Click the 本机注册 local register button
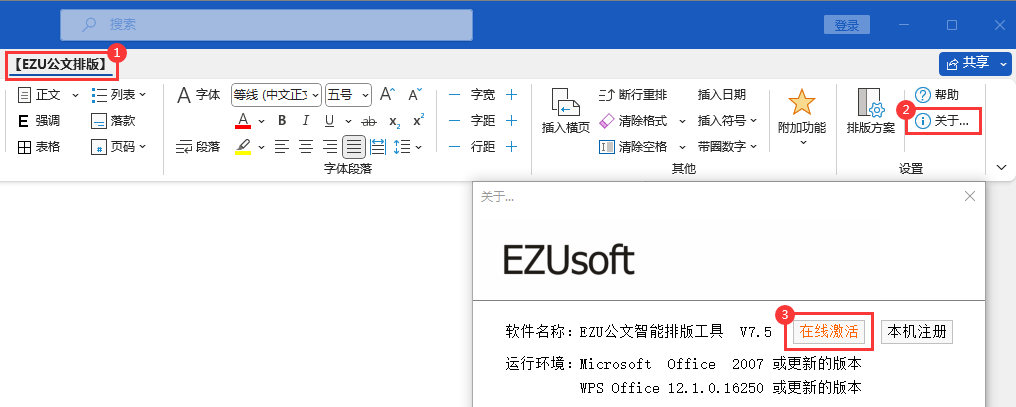1016x407 pixels. click(x=916, y=332)
